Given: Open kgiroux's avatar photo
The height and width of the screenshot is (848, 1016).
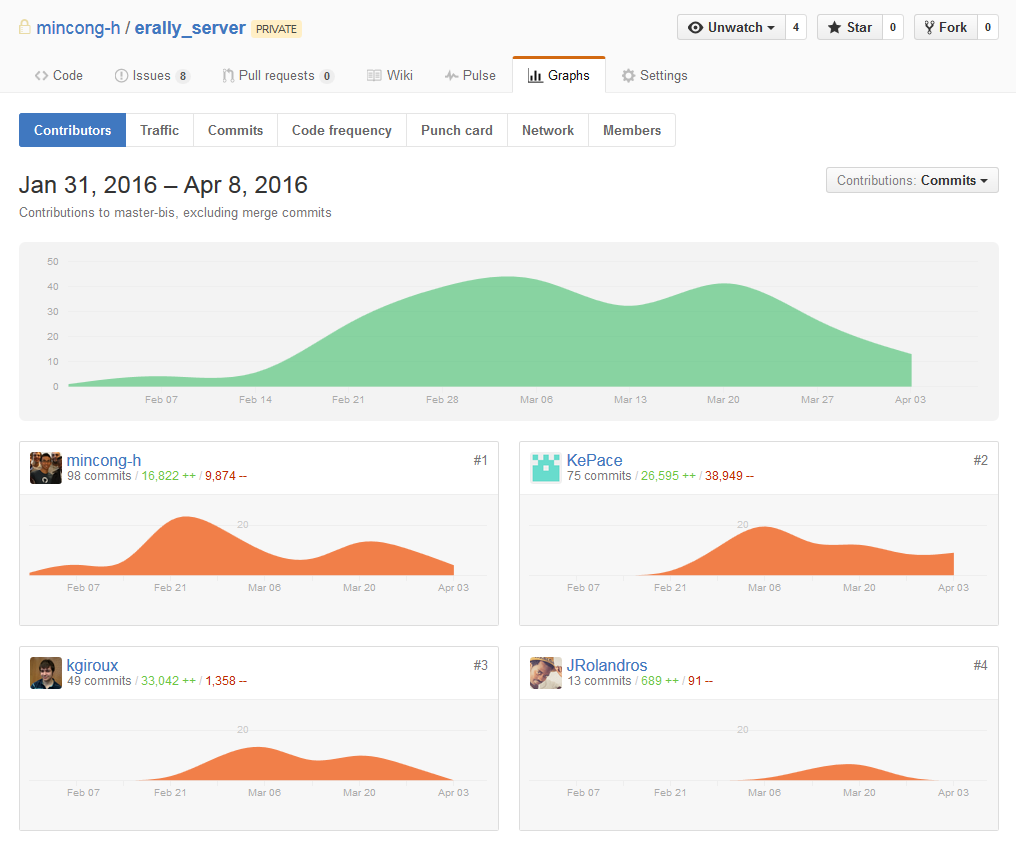Looking at the screenshot, I should click(46, 673).
